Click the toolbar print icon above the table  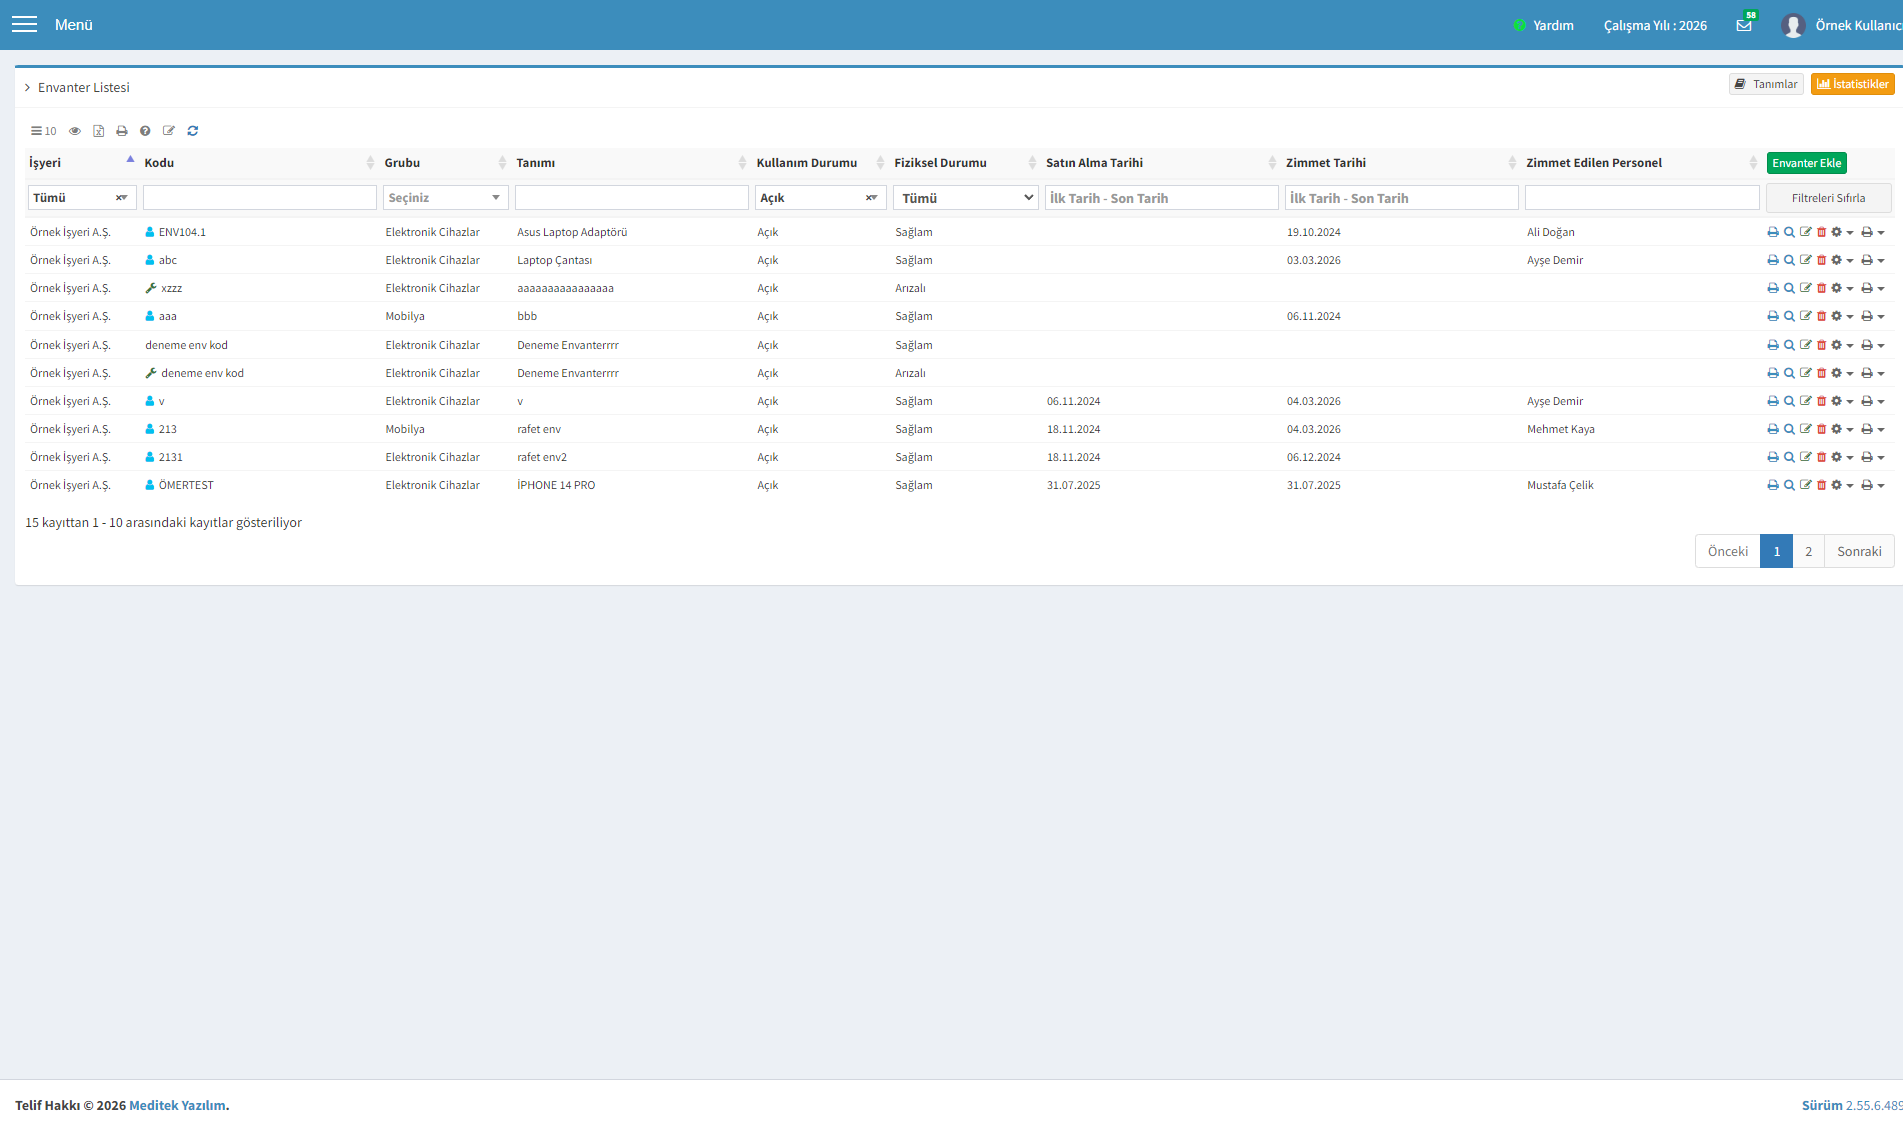tap(122, 131)
